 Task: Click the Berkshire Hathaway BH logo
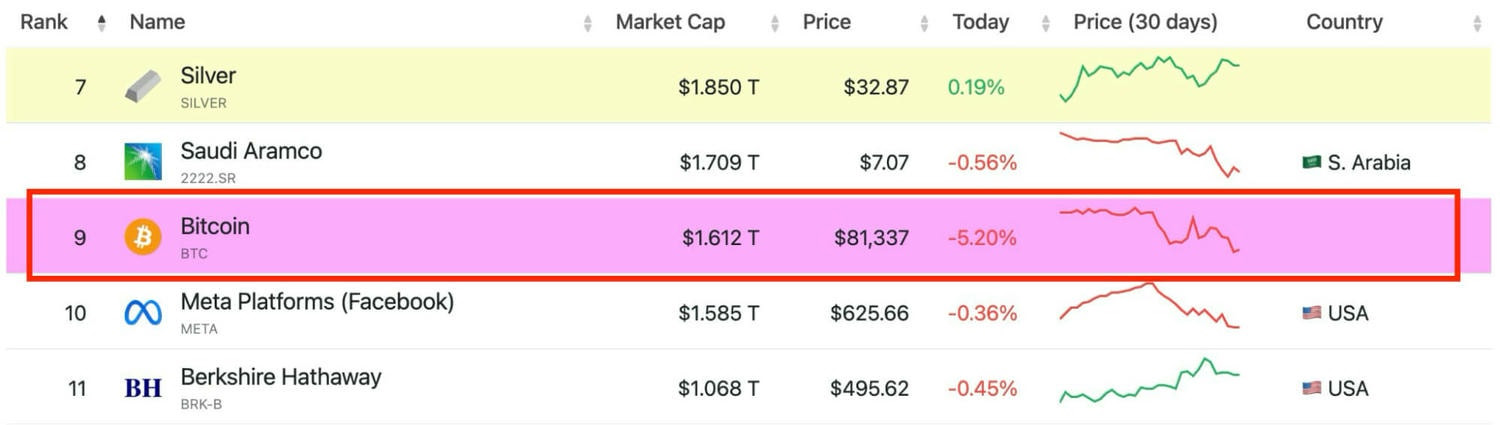click(x=143, y=388)
